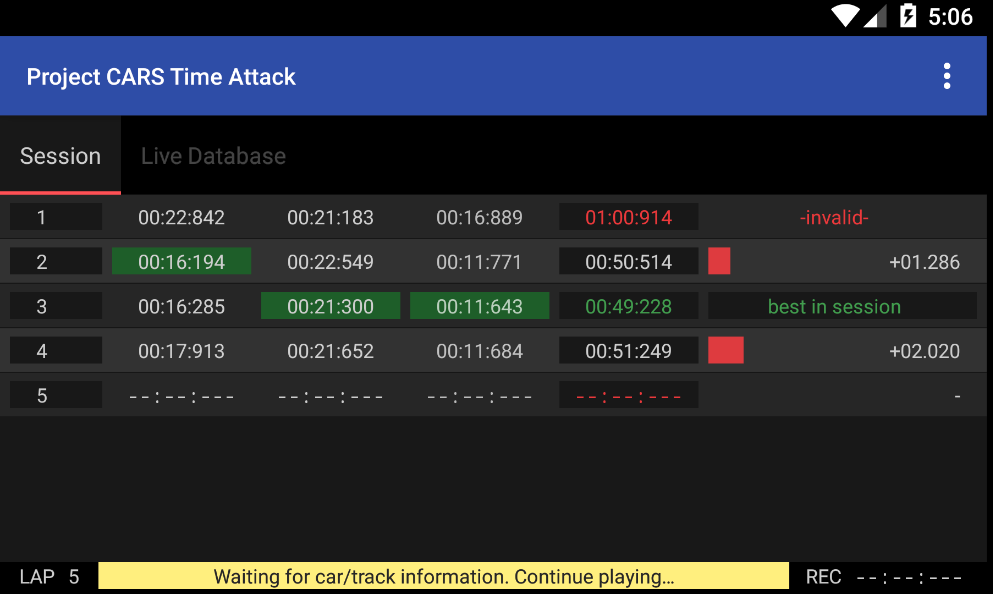Screen dimensions: 993x594
Task: Tap lap time 00:50:514
Action: click(x=628, y=261)
